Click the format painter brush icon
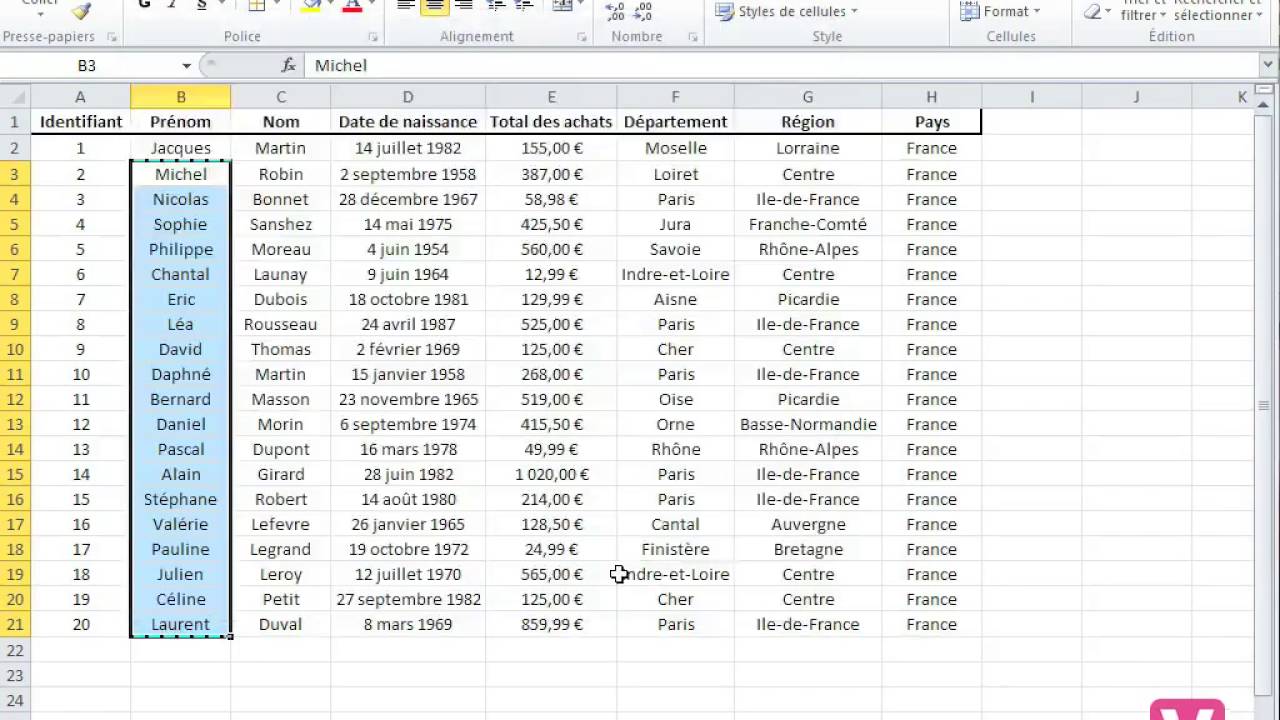The height and width of the screenshot is (720, 1280). (x=81, y=9)
